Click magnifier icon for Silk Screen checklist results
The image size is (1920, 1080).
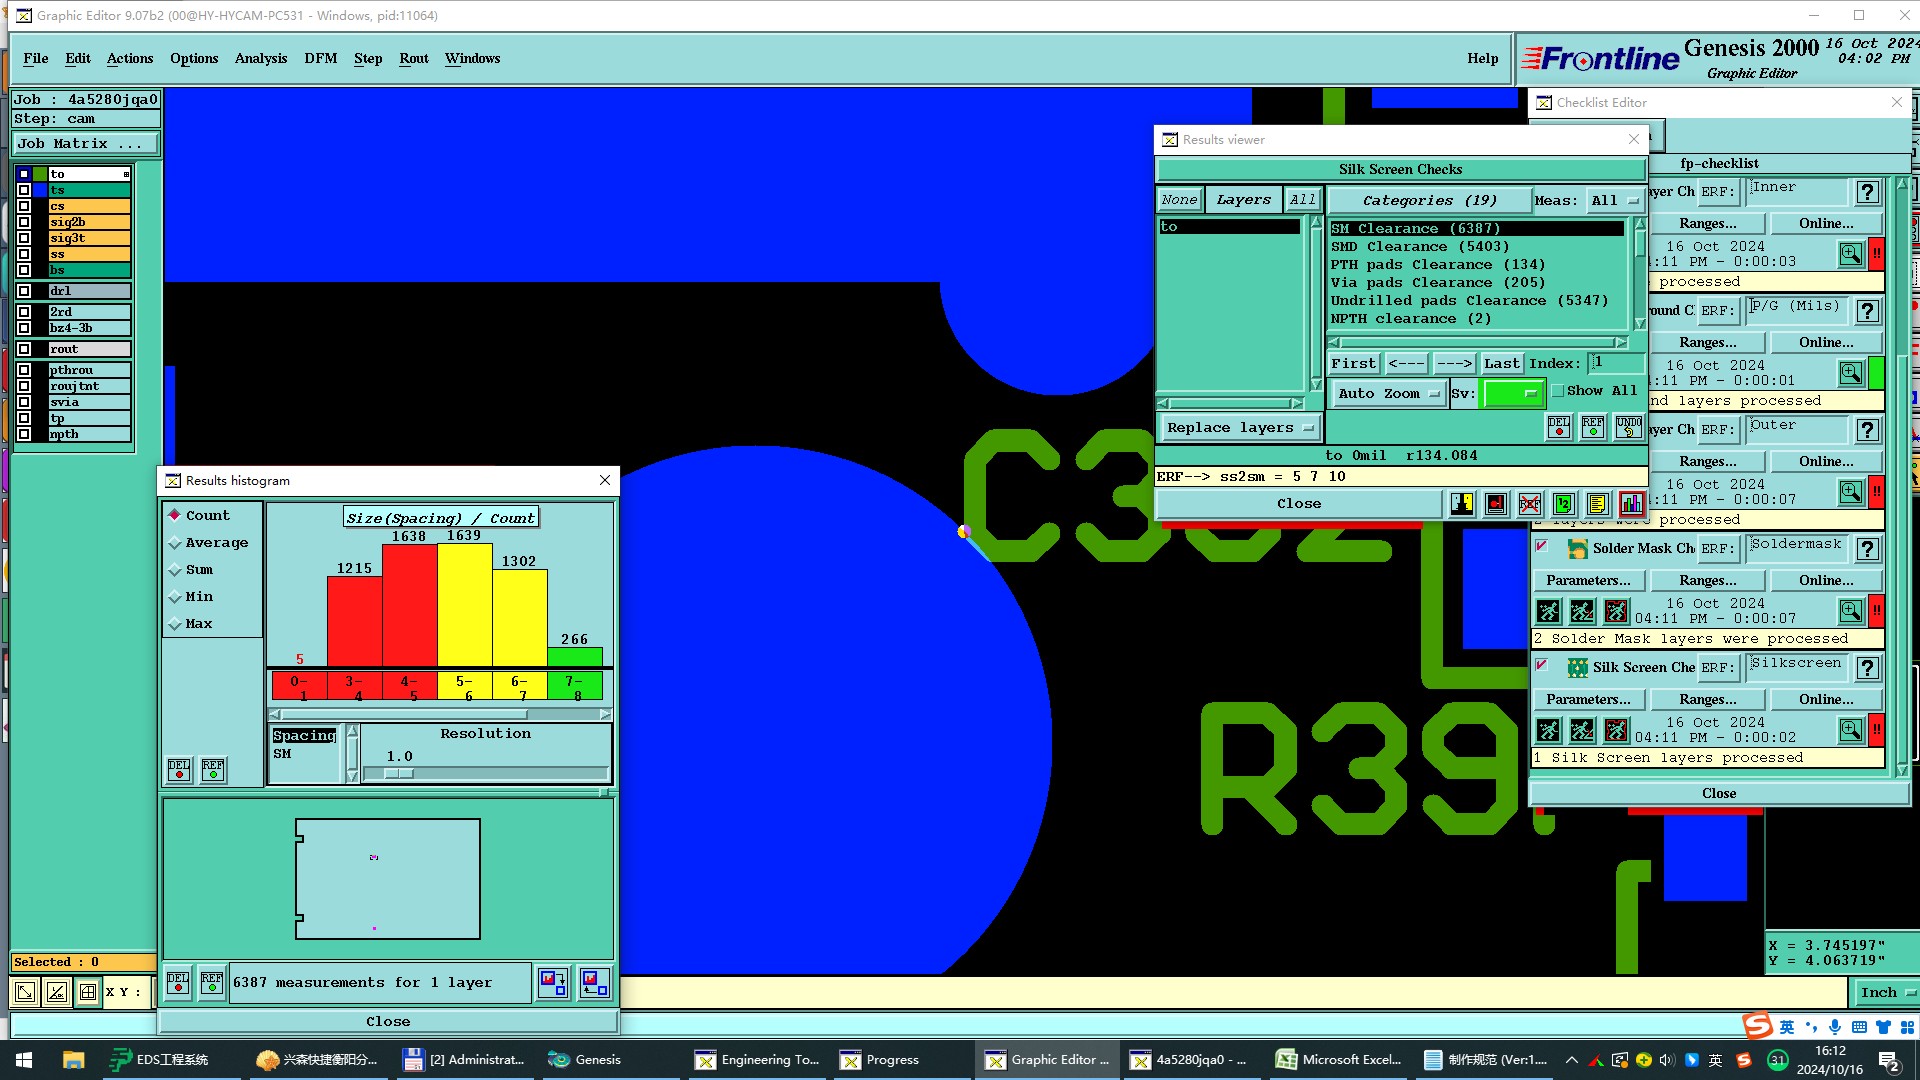[1850, 730]
